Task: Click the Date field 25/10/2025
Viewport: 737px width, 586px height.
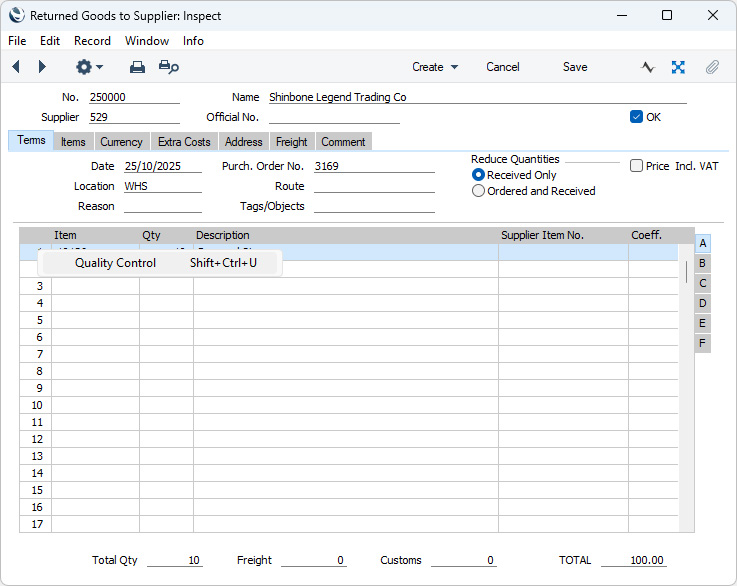Action: click(163, 166)
